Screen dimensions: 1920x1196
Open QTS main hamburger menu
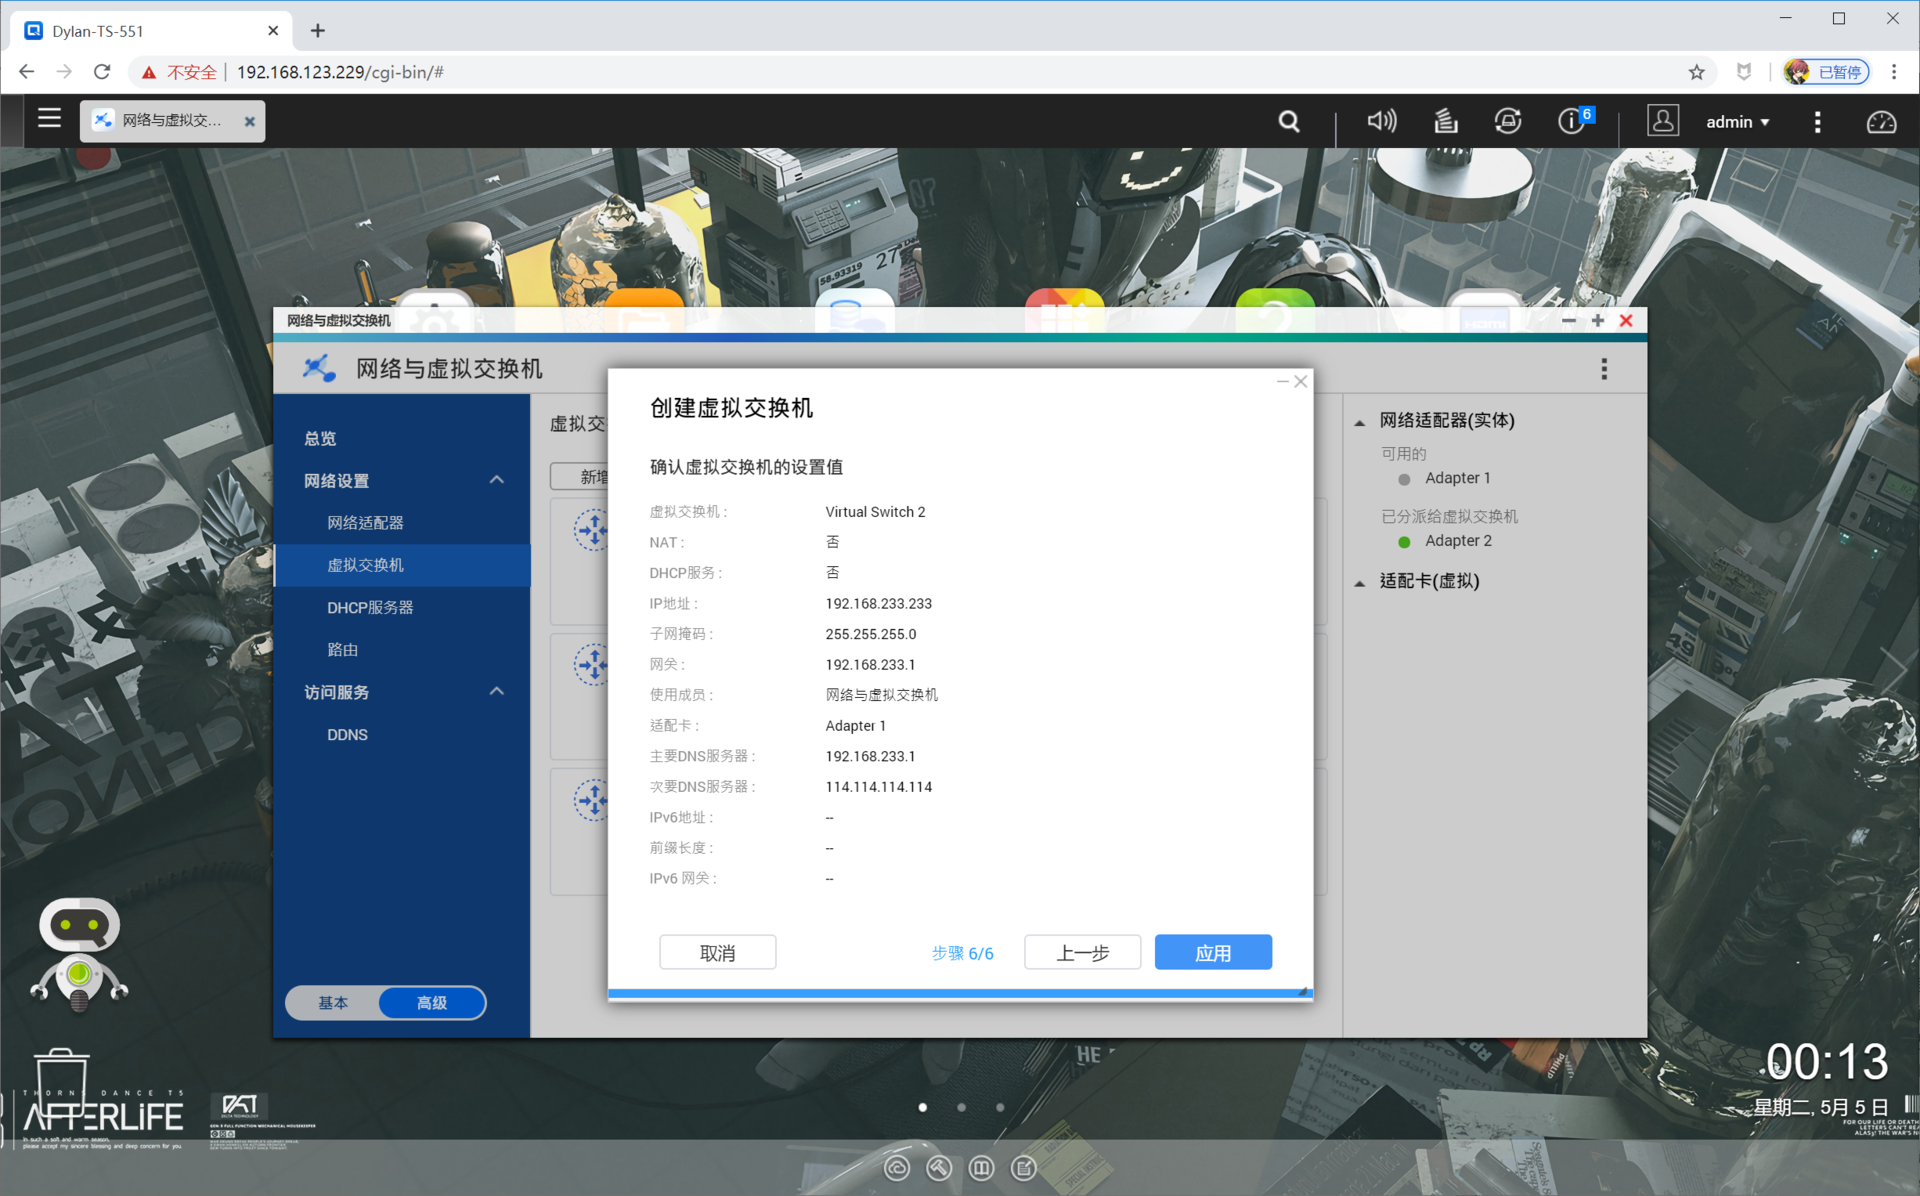(x=49, y=119)
